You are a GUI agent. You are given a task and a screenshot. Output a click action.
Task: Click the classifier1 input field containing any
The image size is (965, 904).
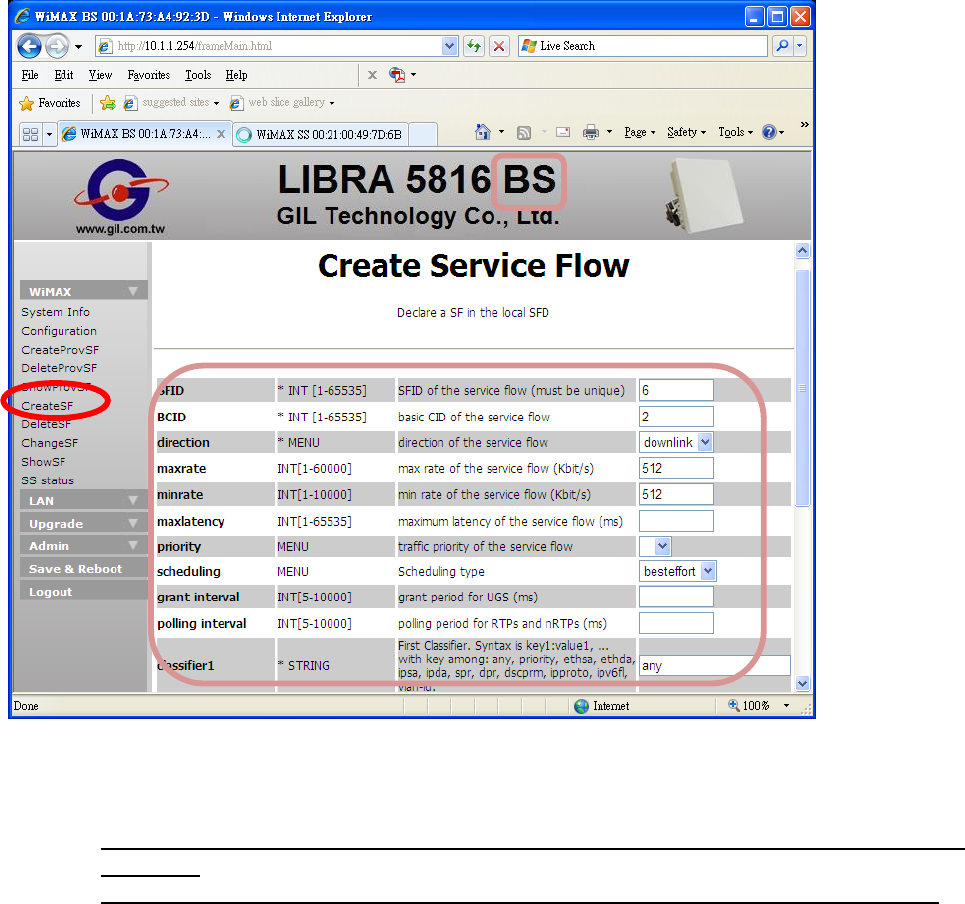pyautogui.click(x=715, y=665)
